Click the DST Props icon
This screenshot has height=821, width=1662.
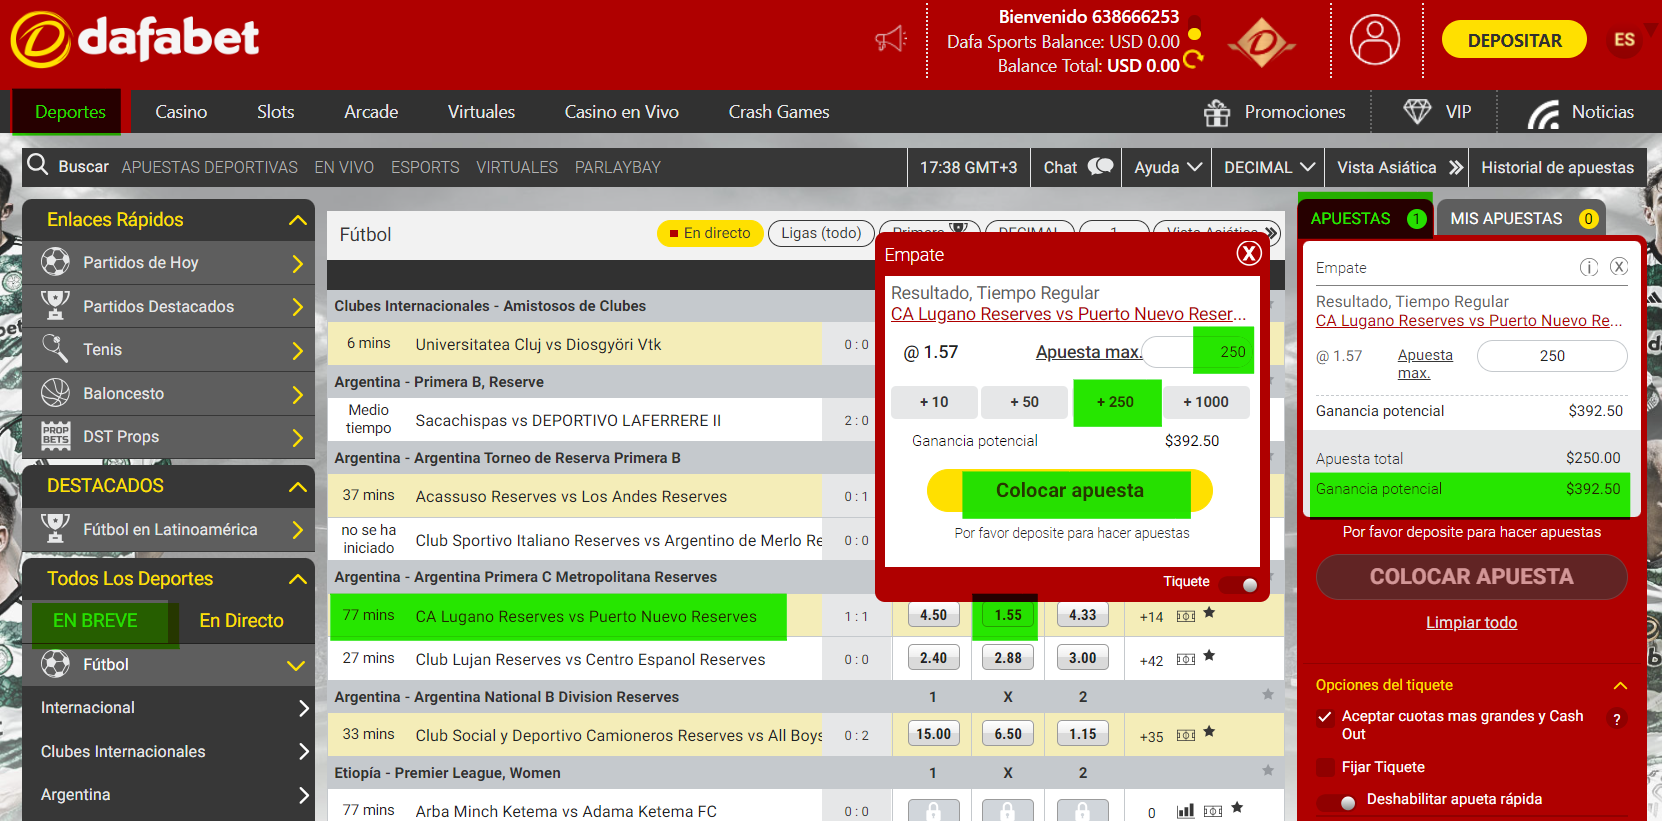click(55, 436)
